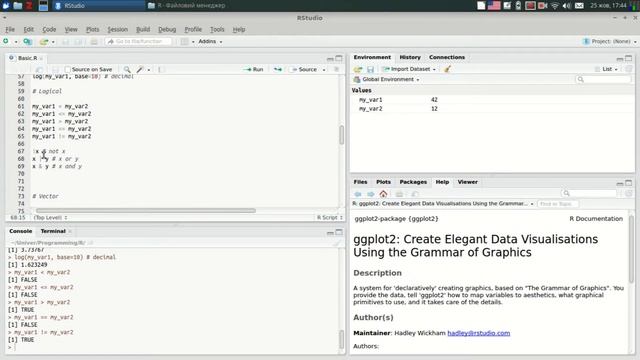
Task: Click the file manager window button in taskbar
Action: pos(186,6)
